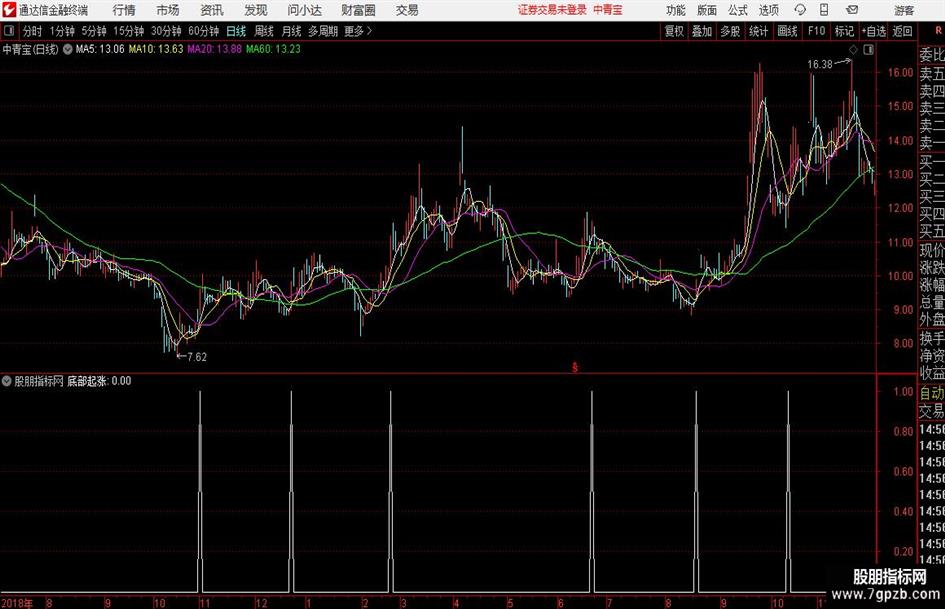The width and height of the screenshot is (945, 609).
Task: Switch to the 月线 monthly tab
Action: coord(291,31)
